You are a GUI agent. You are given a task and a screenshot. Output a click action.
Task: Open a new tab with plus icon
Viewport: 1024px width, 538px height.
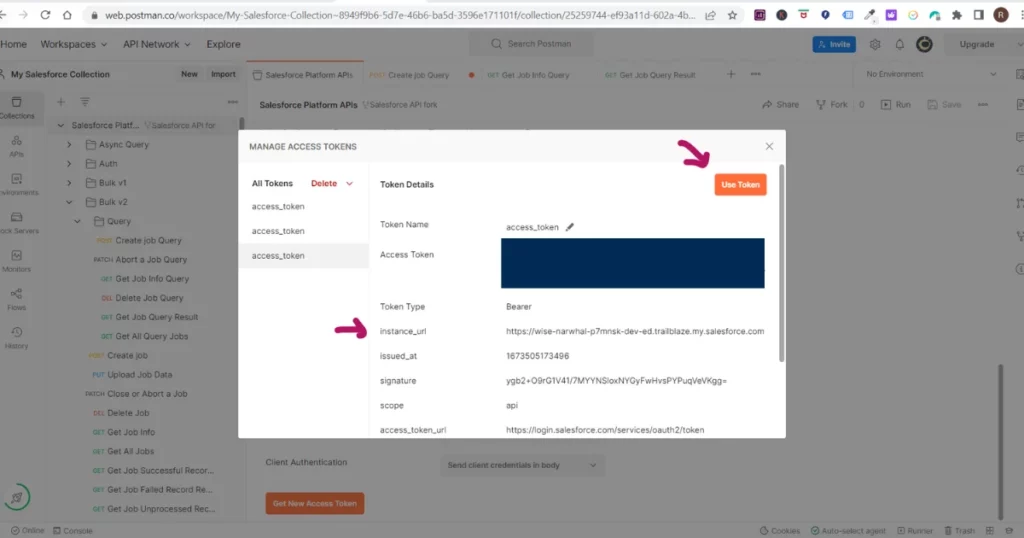pos(731,74)
